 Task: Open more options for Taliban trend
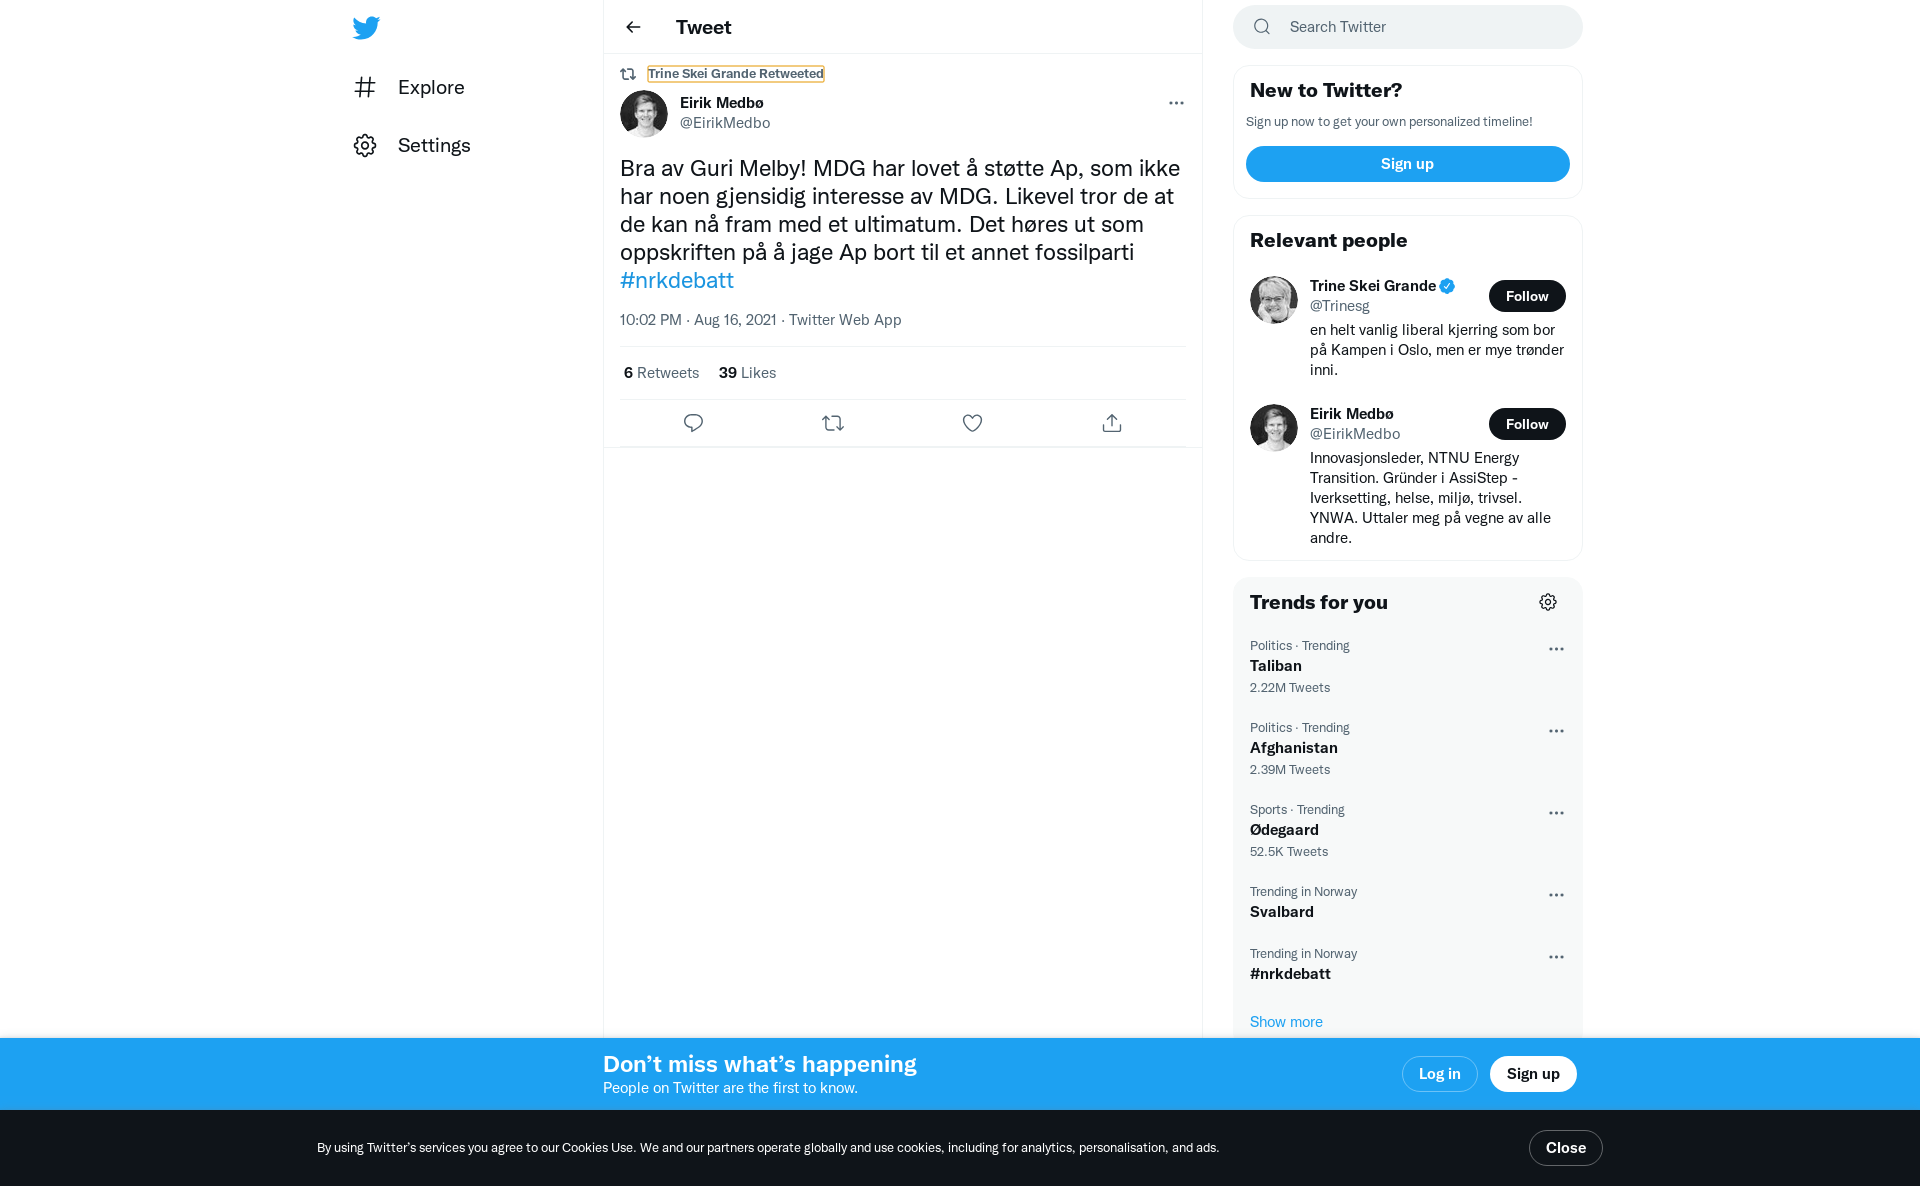coord(1556,649)
